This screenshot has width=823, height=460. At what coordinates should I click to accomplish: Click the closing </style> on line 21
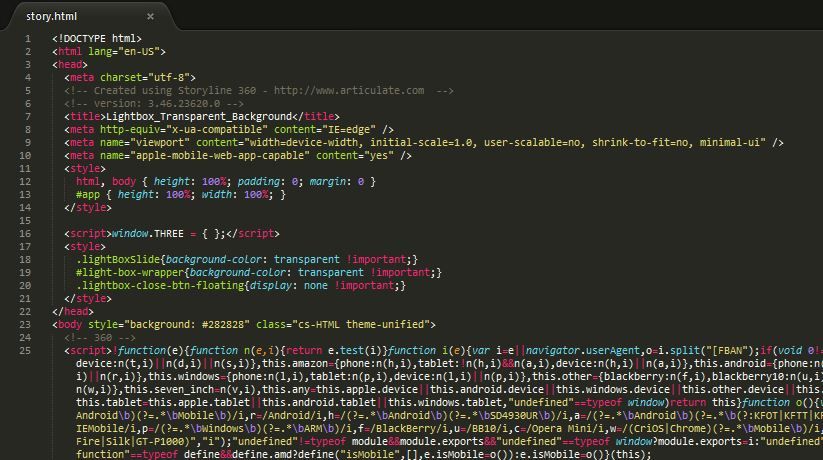point(88,298)
